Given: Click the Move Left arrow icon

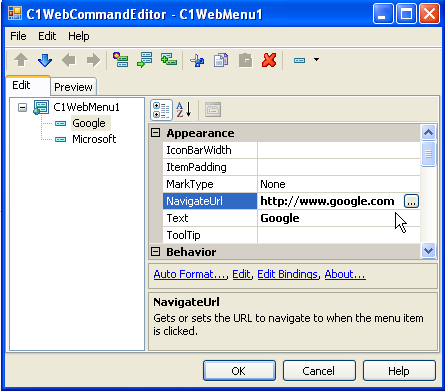Looking at the screenshot, I should pyautogui.click(x=69, y=60).
